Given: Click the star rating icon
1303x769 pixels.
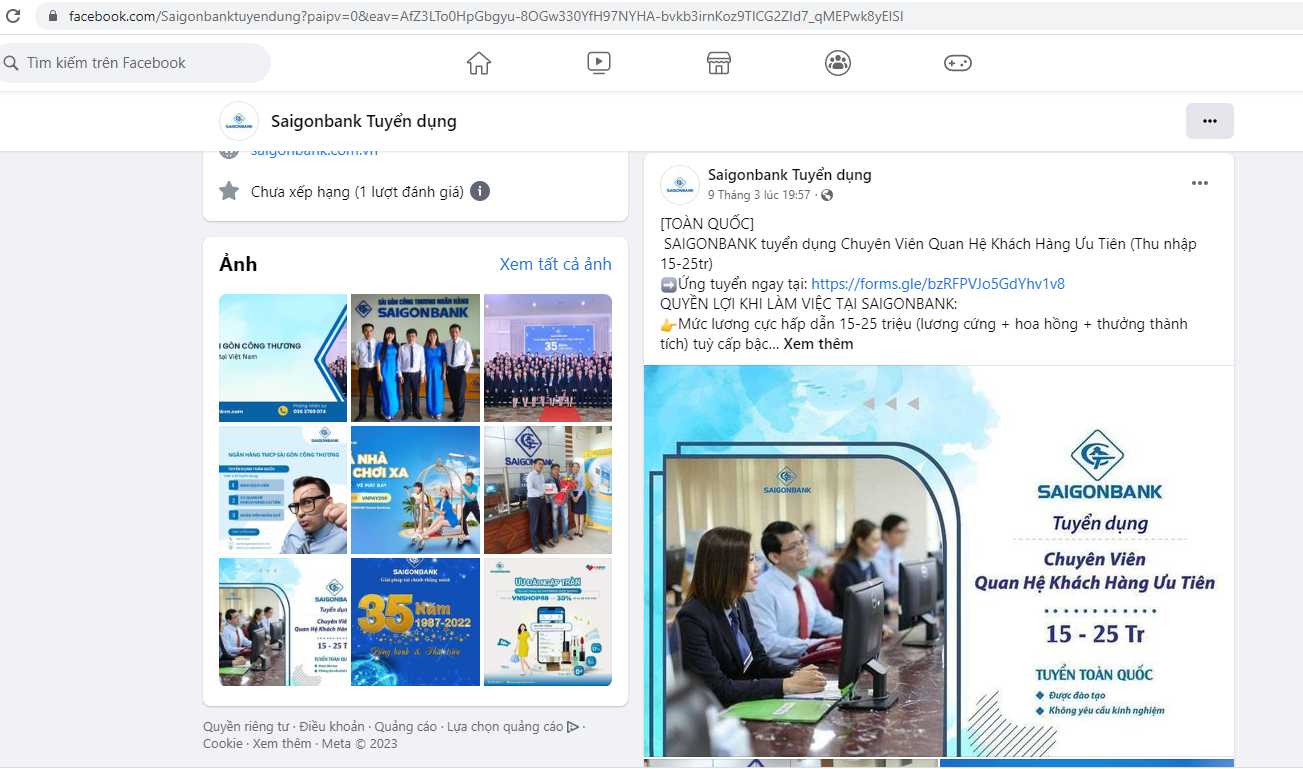Looking at the screenshot, I should 229,191.
